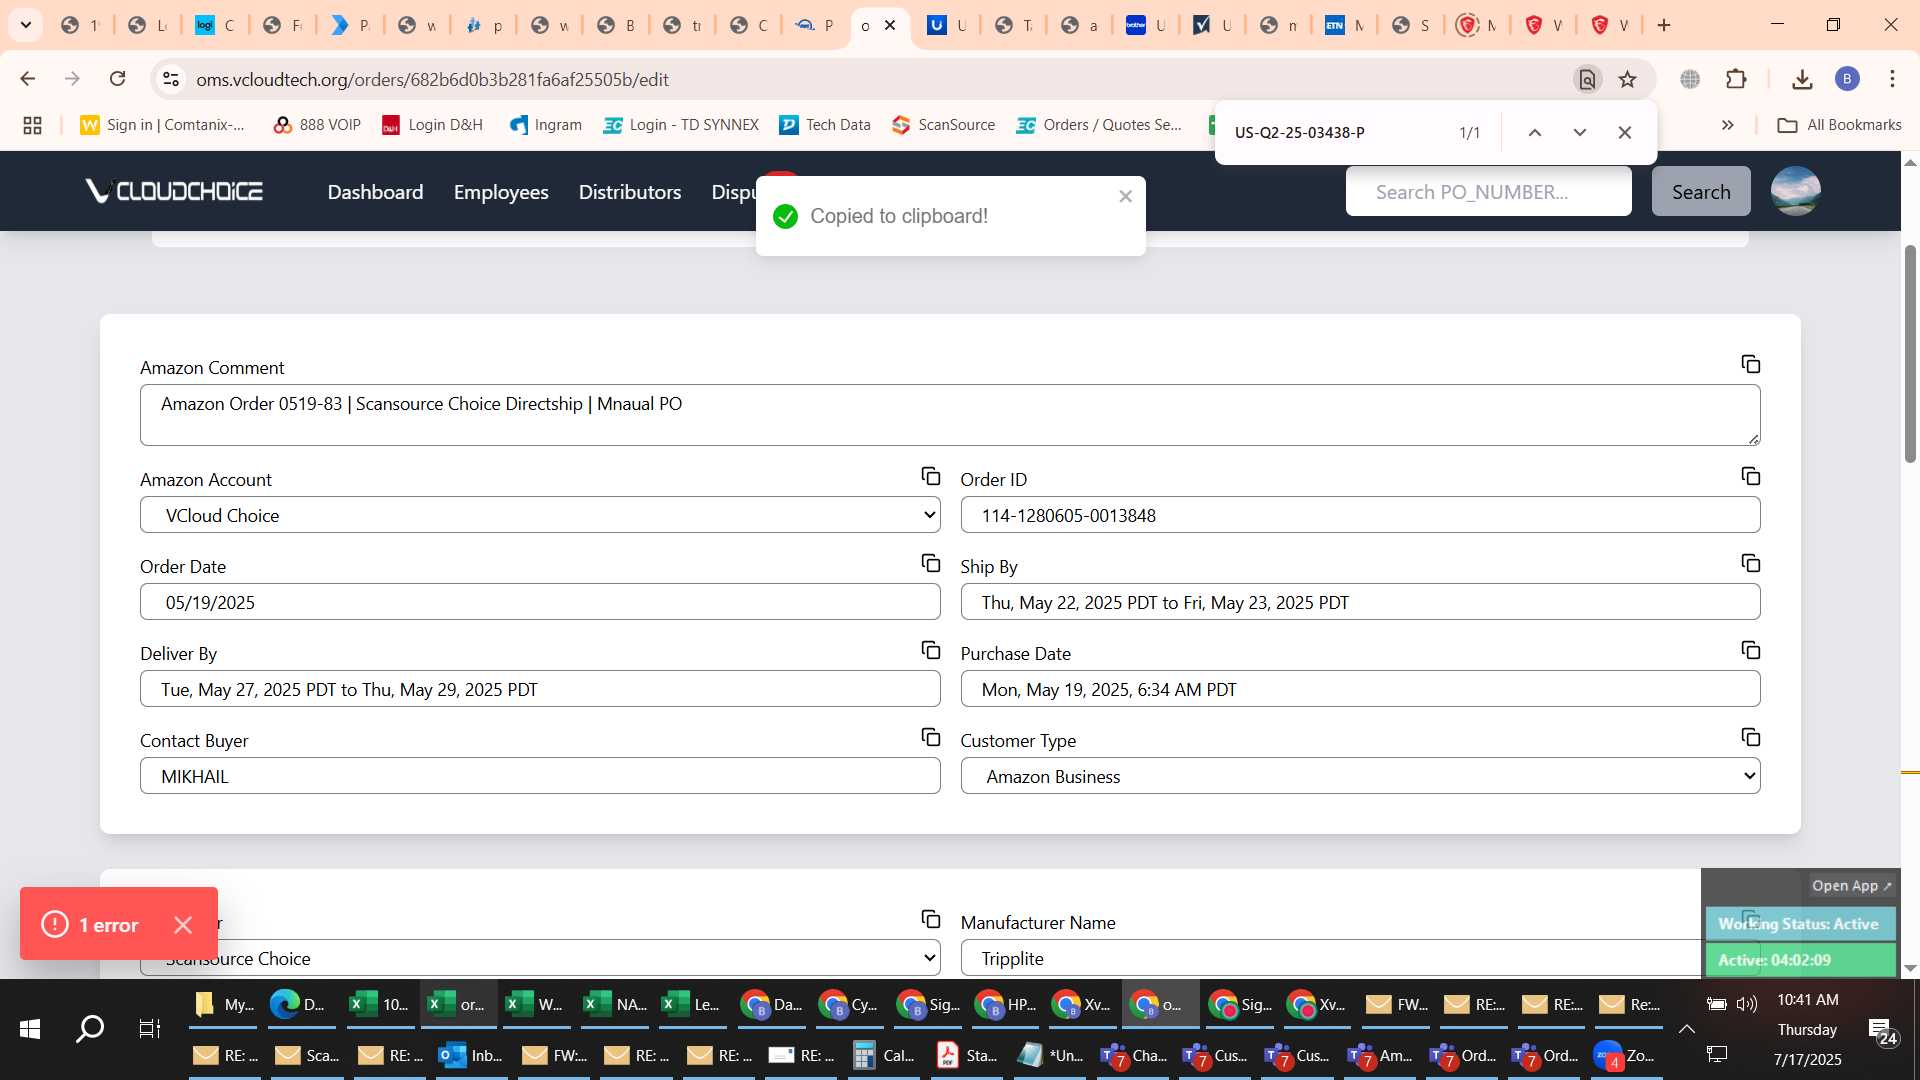Copy the Purchase Date value

1750,650
